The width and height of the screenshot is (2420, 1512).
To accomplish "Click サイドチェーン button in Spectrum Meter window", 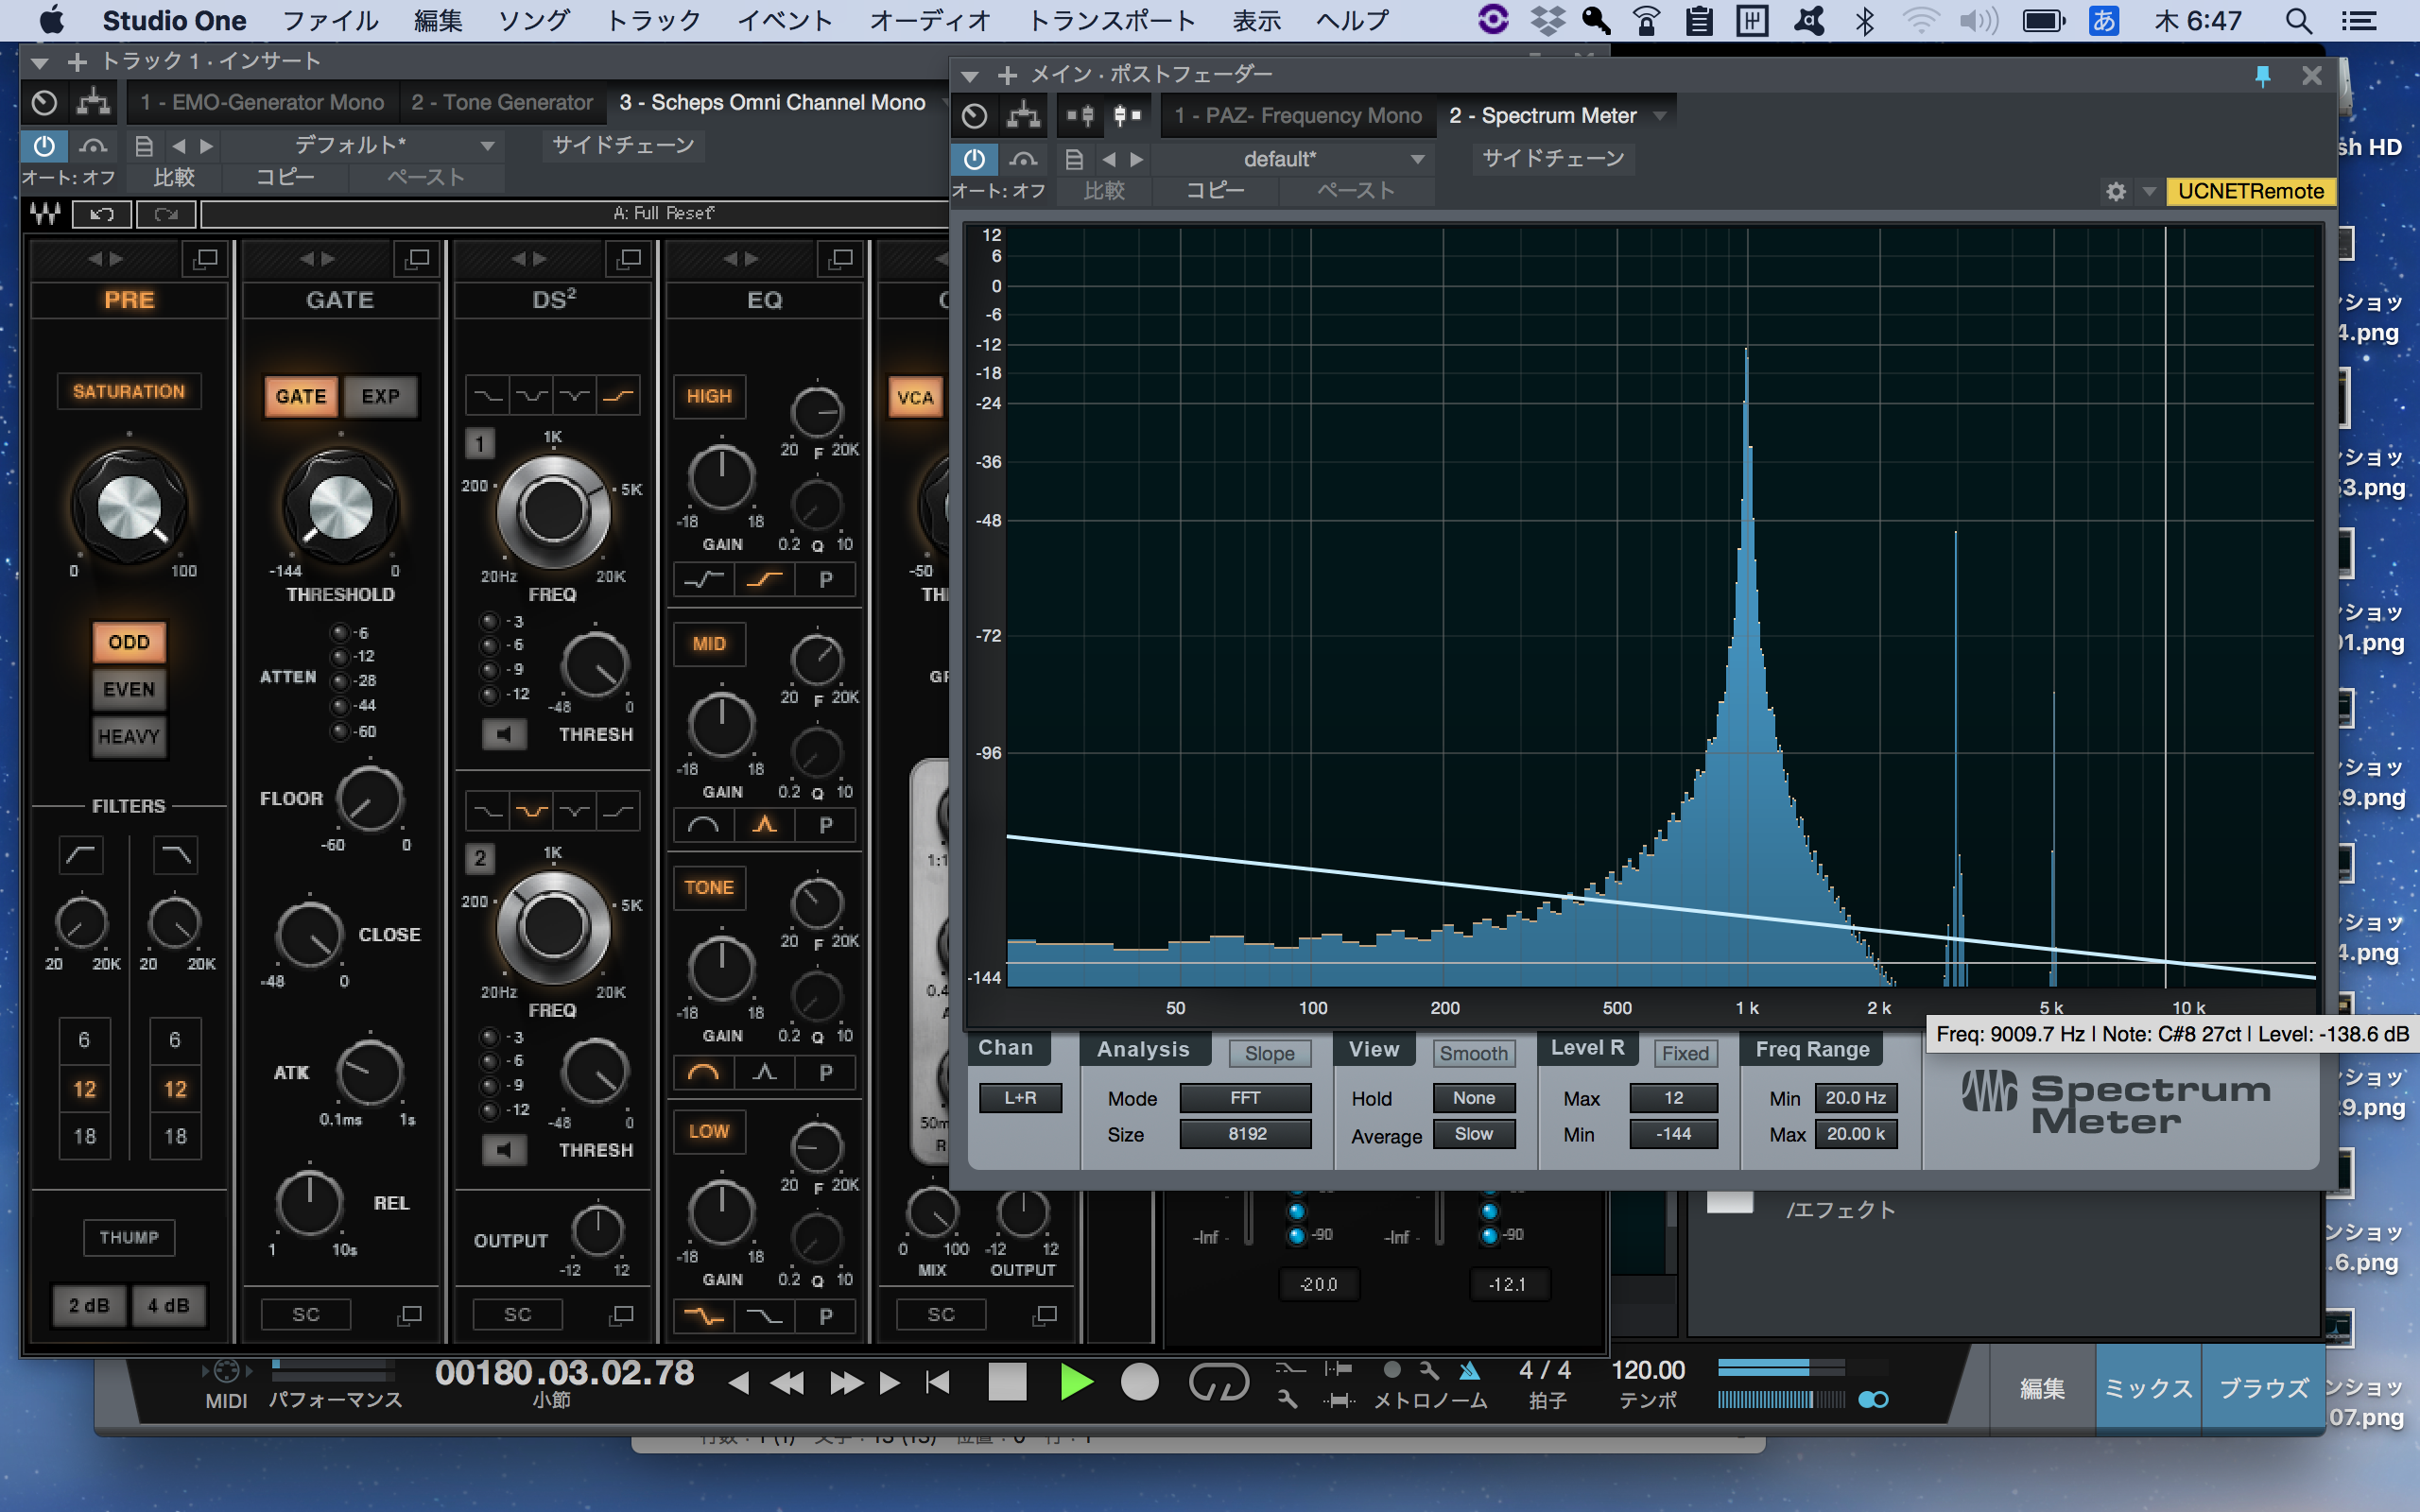I will pyautogui.click(x=1553, y=158).
